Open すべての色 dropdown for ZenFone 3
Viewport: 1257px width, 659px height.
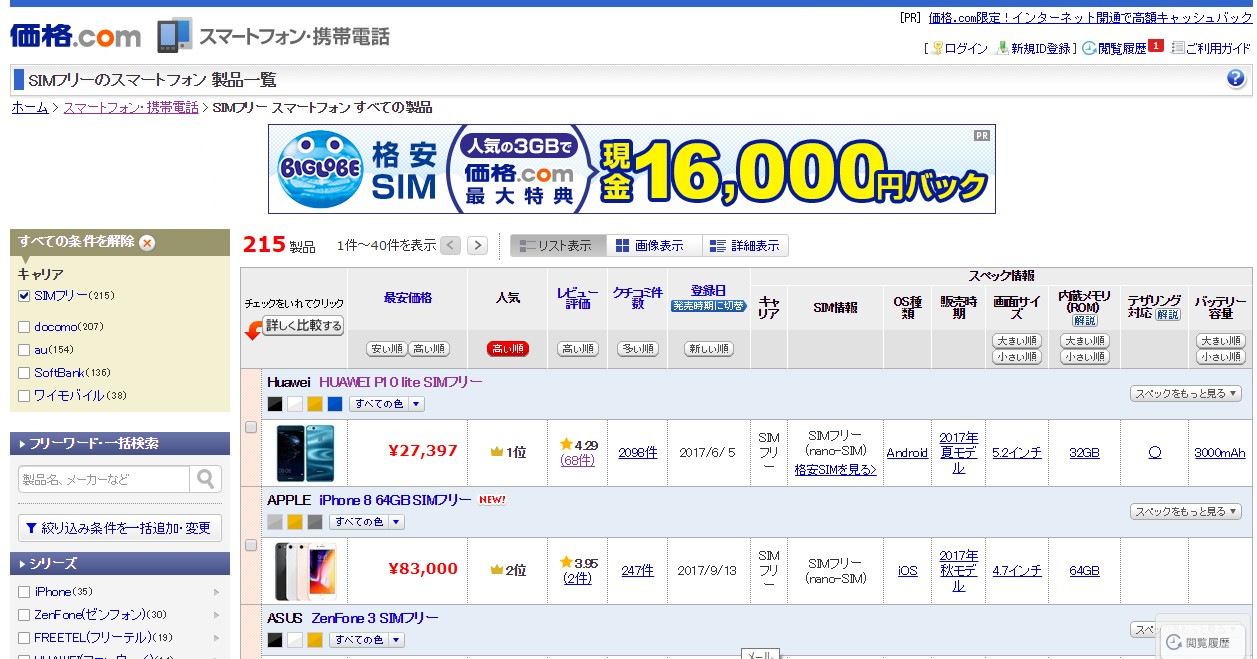coord(367,640)
